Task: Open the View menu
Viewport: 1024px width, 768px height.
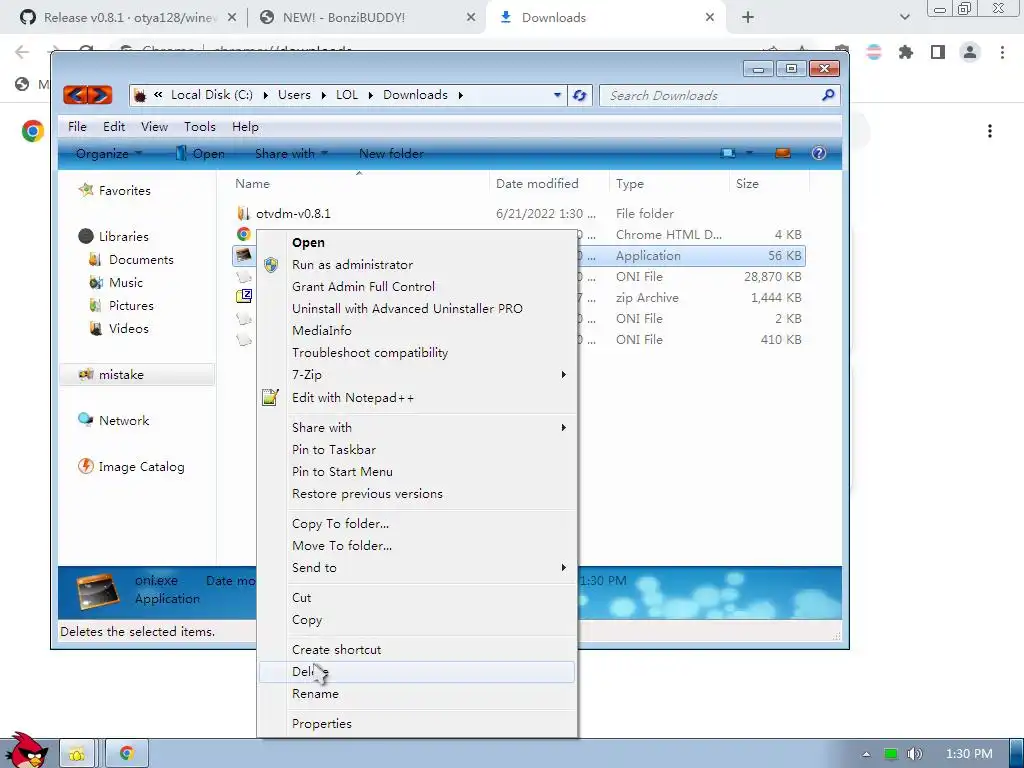Action: click(154, 127)
